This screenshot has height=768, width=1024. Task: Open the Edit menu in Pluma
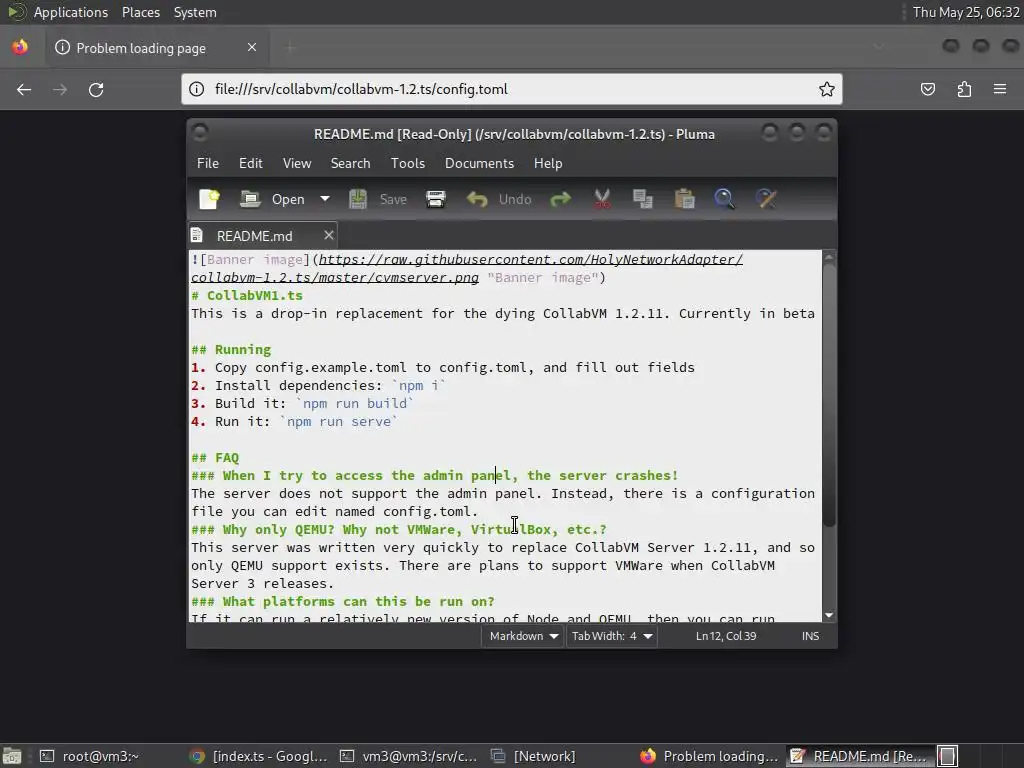(251, 163)
